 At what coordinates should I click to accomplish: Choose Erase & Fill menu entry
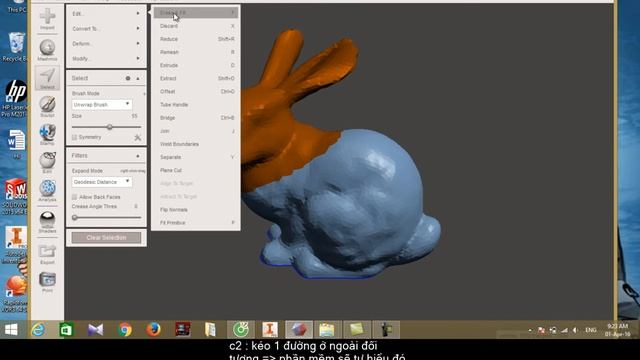[x=196, y=13]
